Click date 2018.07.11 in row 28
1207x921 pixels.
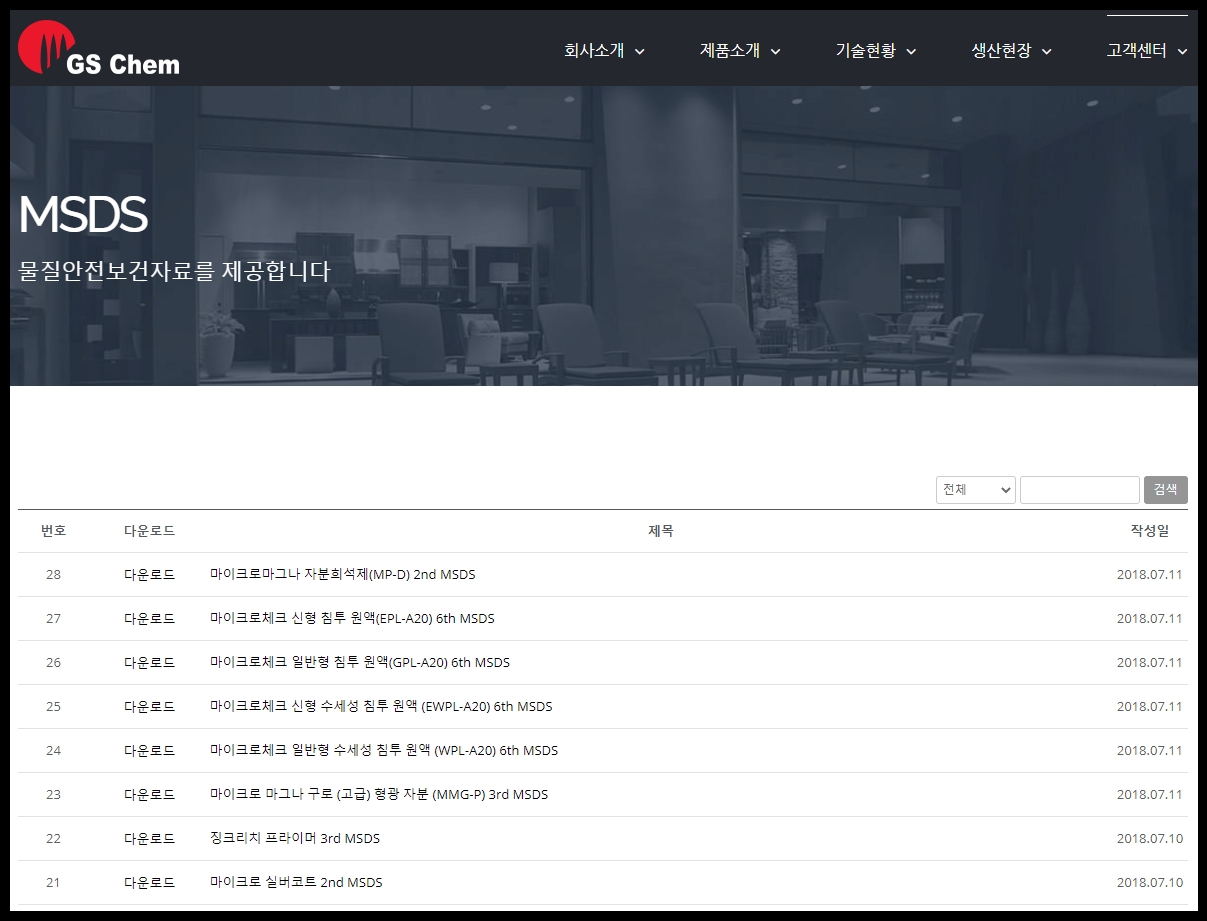pos(1150,575)
